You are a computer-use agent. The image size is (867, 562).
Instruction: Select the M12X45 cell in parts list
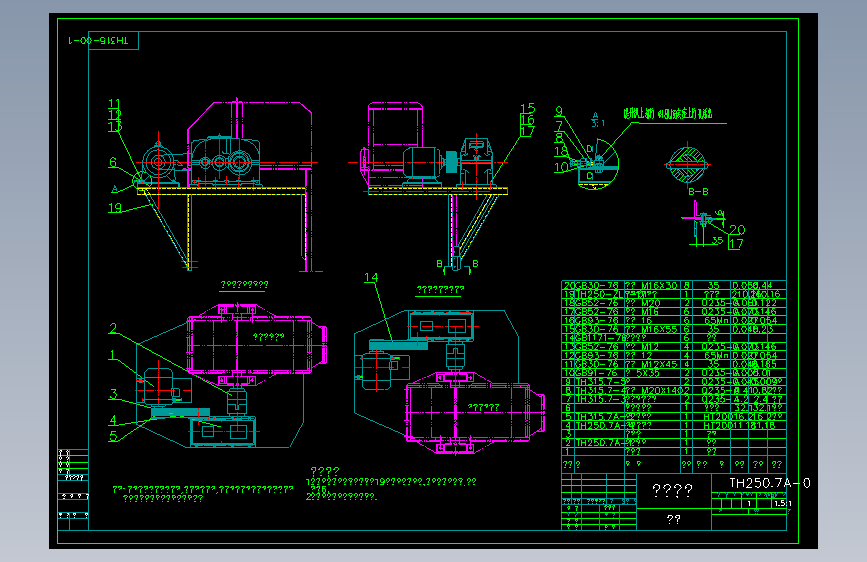(x=659, y=364)
